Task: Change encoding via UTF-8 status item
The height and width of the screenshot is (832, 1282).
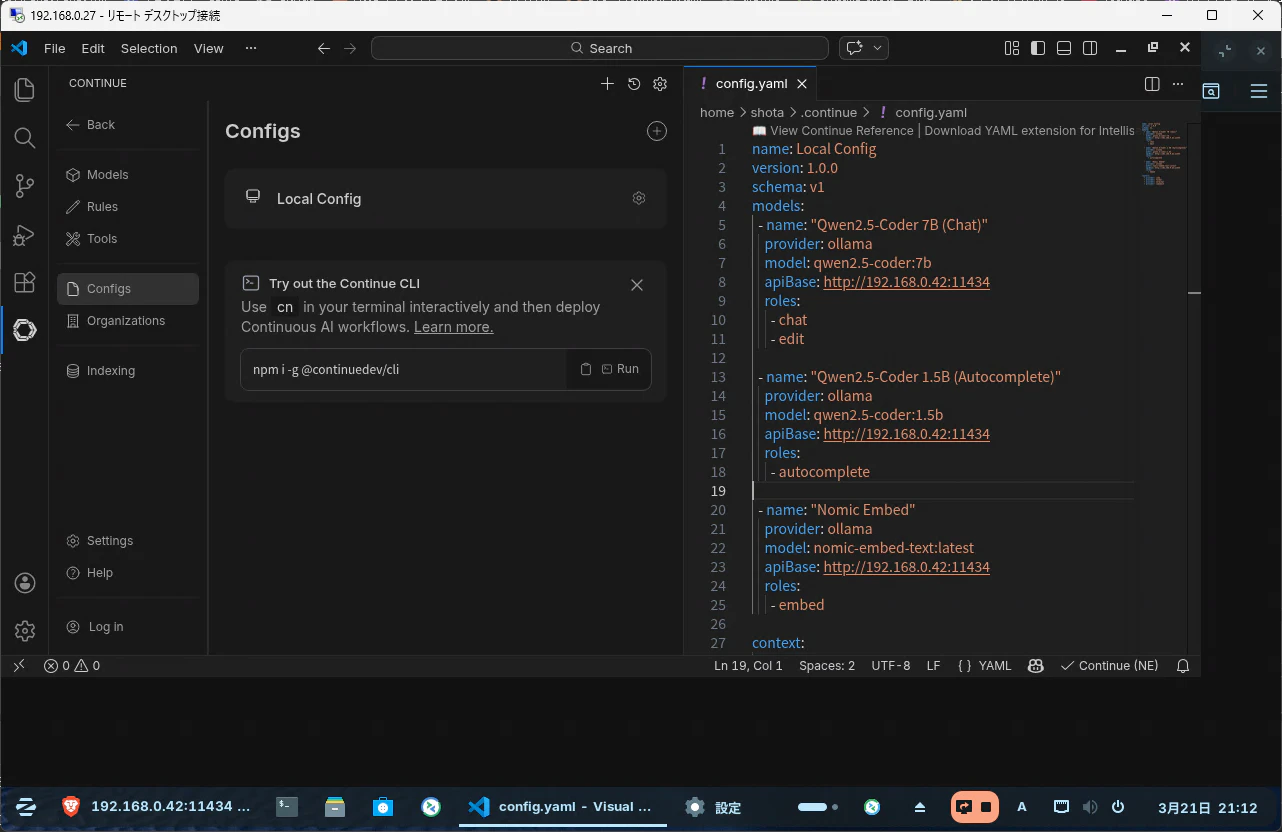Action: (891, 666)
